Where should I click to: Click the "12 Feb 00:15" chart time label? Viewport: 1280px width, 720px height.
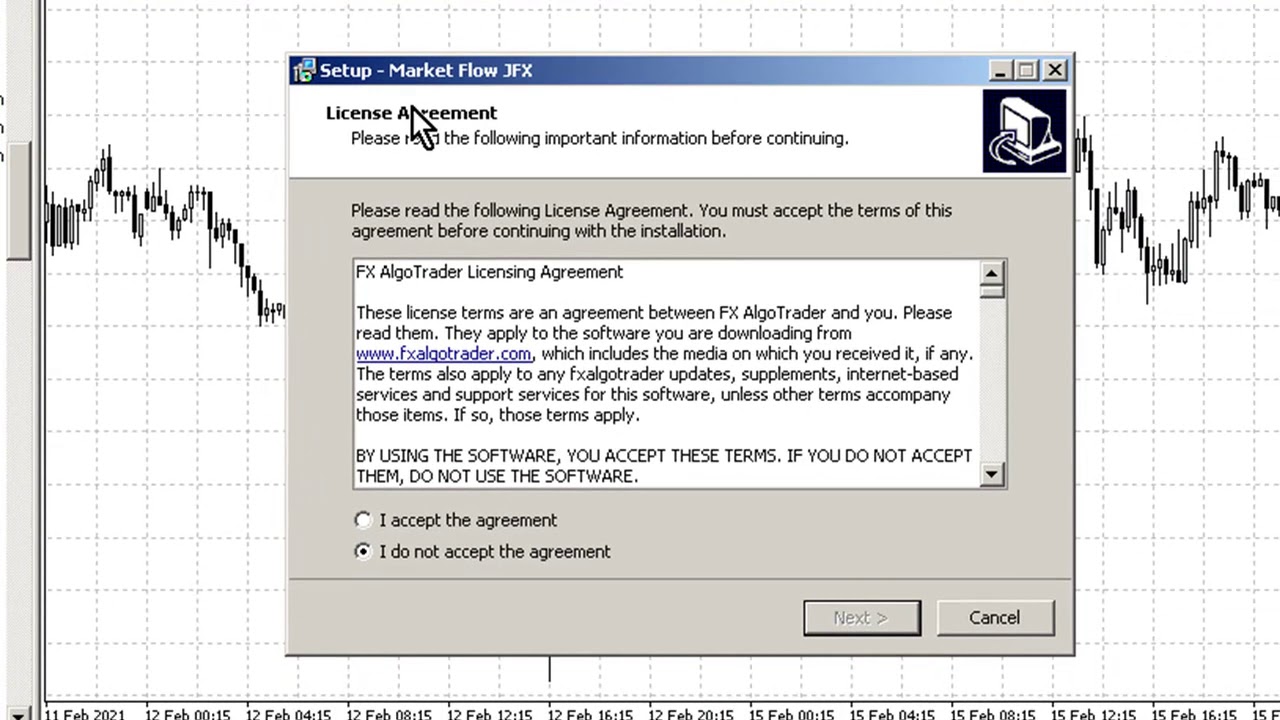pos(188,714)
